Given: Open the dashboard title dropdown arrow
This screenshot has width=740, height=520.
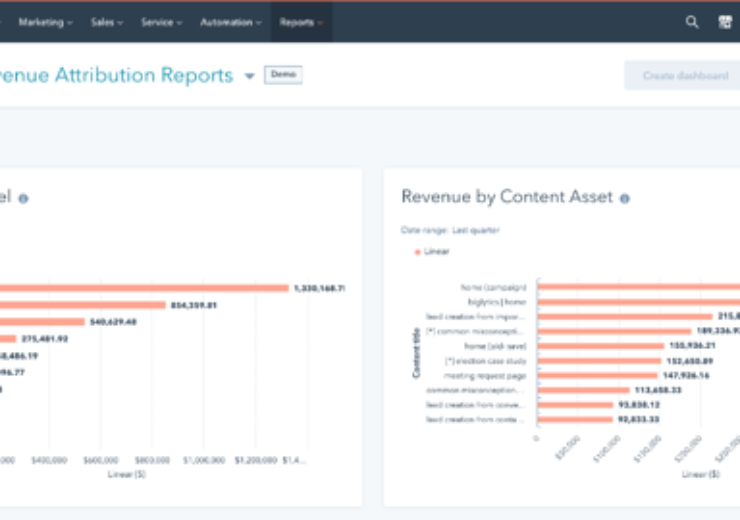Looking at the screenshot, I should coord(249,77).
